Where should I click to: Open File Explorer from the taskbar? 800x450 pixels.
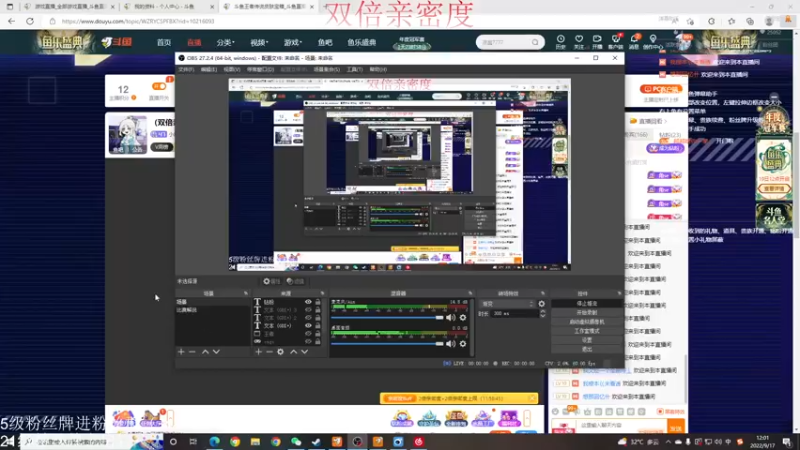[255, 441]
